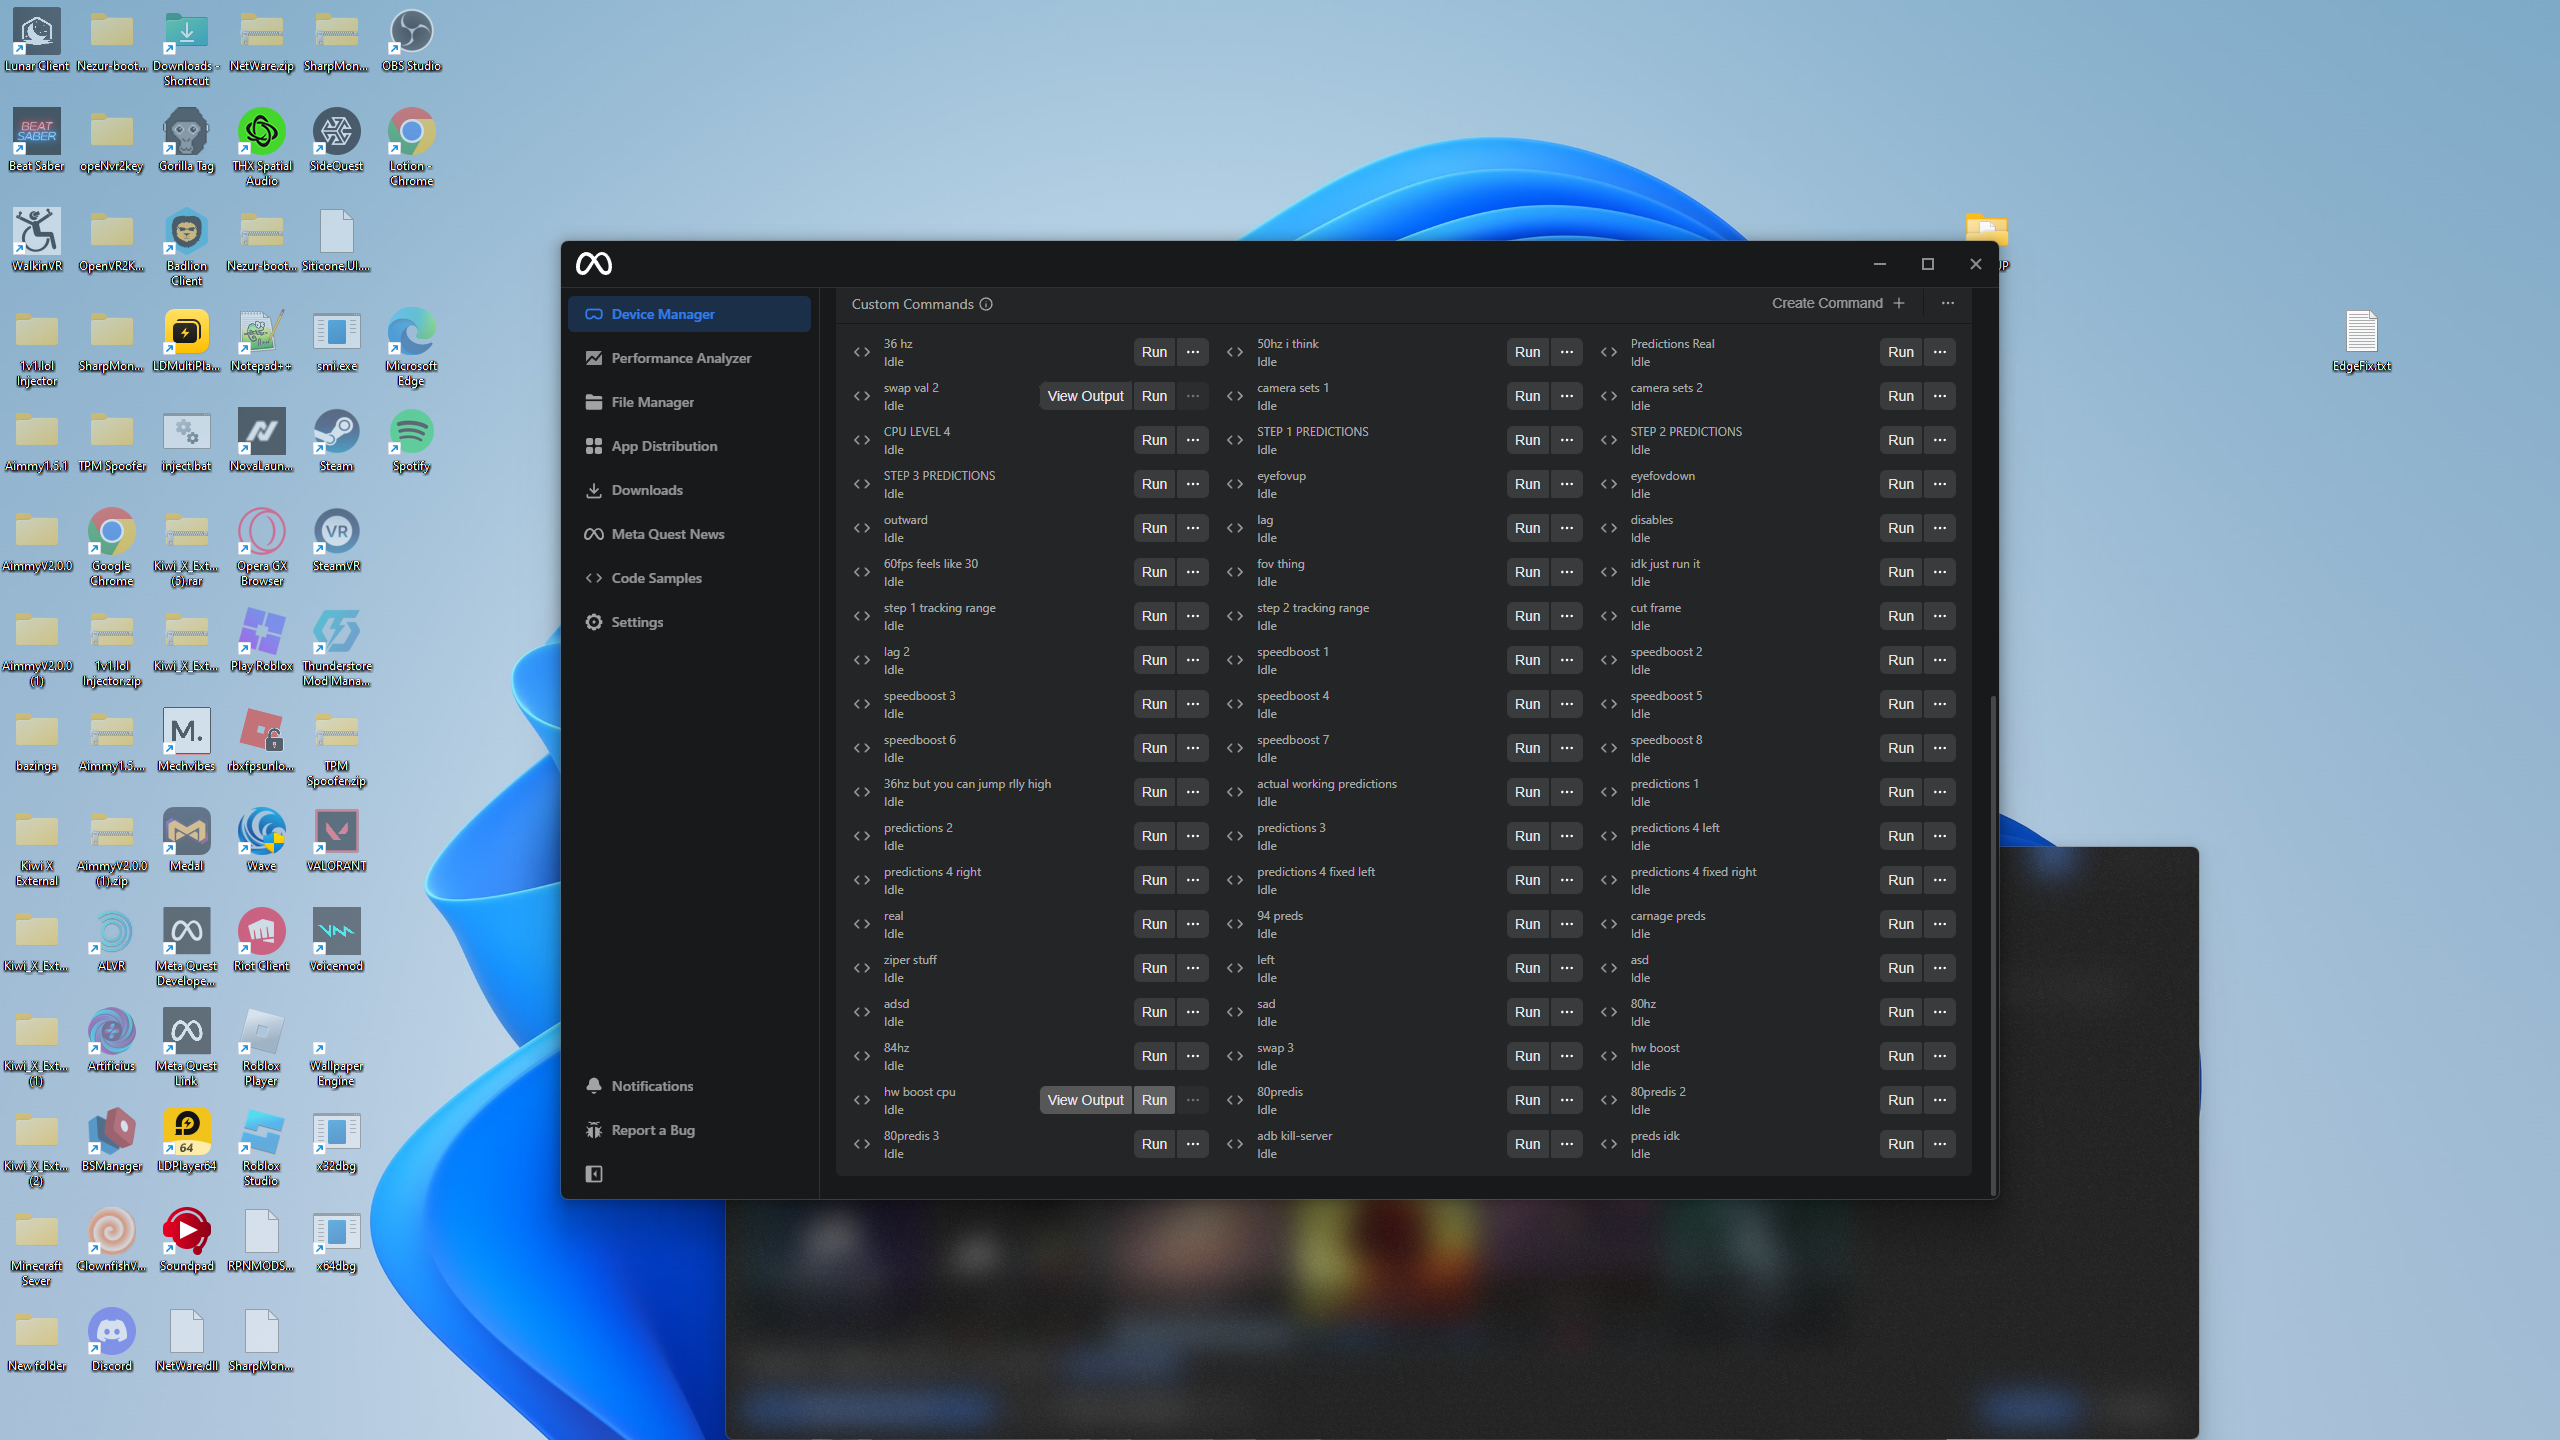This screenshot has width=2560, height=1440.
Task: Open Notifications bell item
Action: 652,1086
